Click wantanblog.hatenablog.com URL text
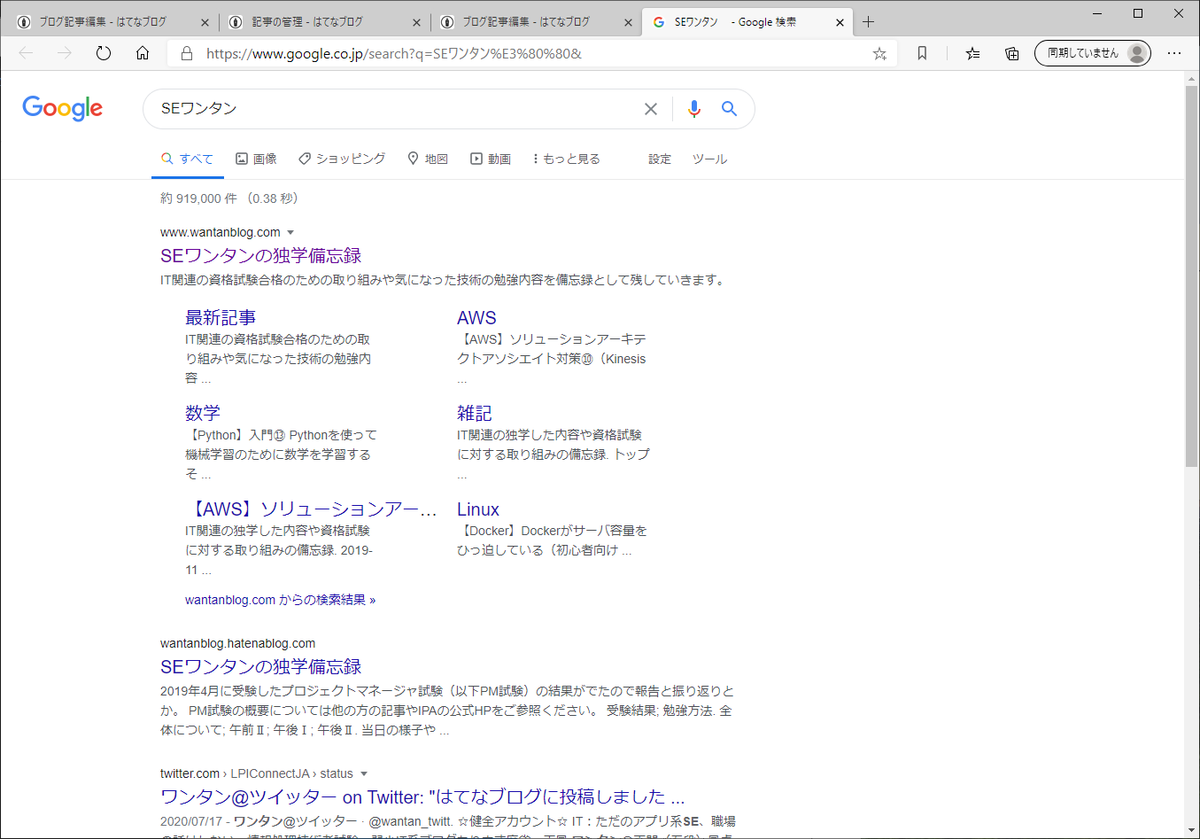Viewport: 1200px width, 839px height. point(238,643)
